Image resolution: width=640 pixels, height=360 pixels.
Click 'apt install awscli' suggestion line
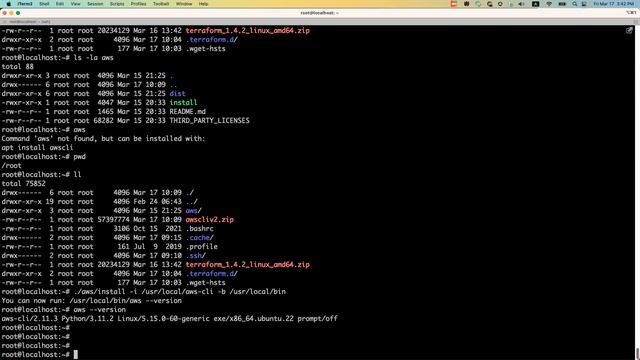tap(38, 147)
